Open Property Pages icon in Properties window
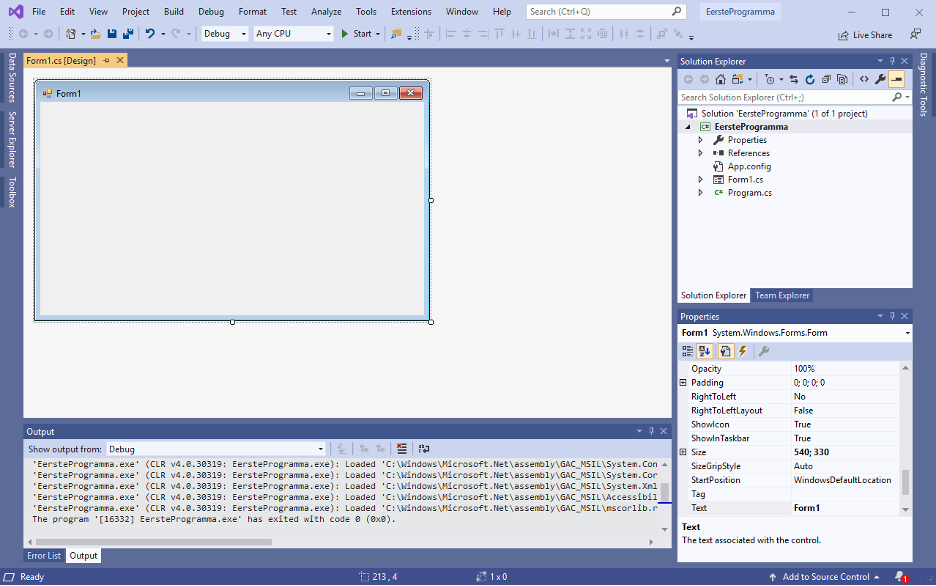 pos(763,351)
